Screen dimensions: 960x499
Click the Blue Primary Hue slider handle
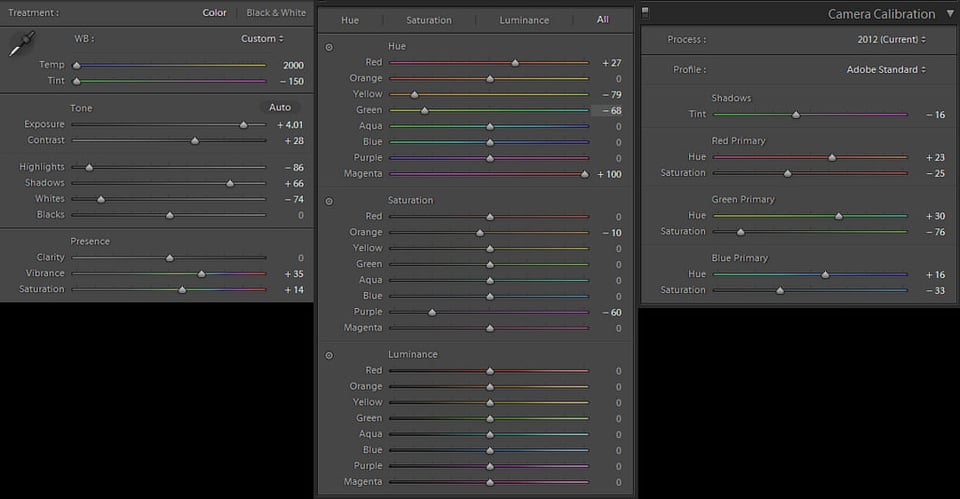pyautogui.click(x=825, y=275)
